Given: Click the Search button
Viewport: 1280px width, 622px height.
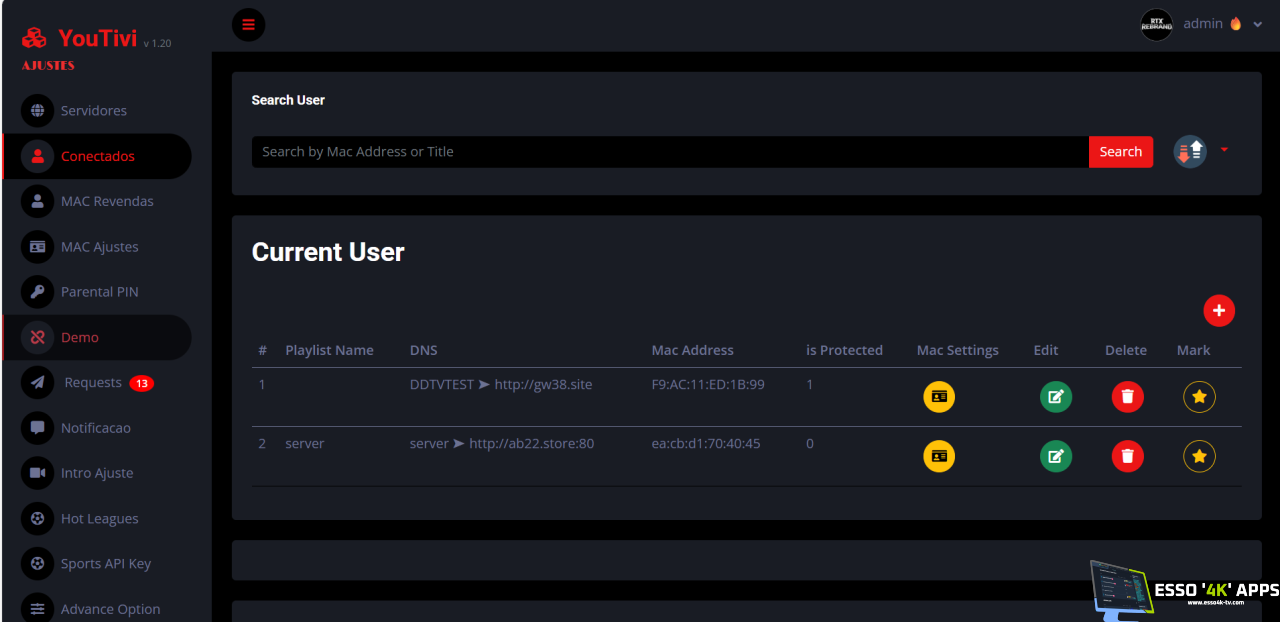Looking at the screenshot, I should tap(1120, 151).
